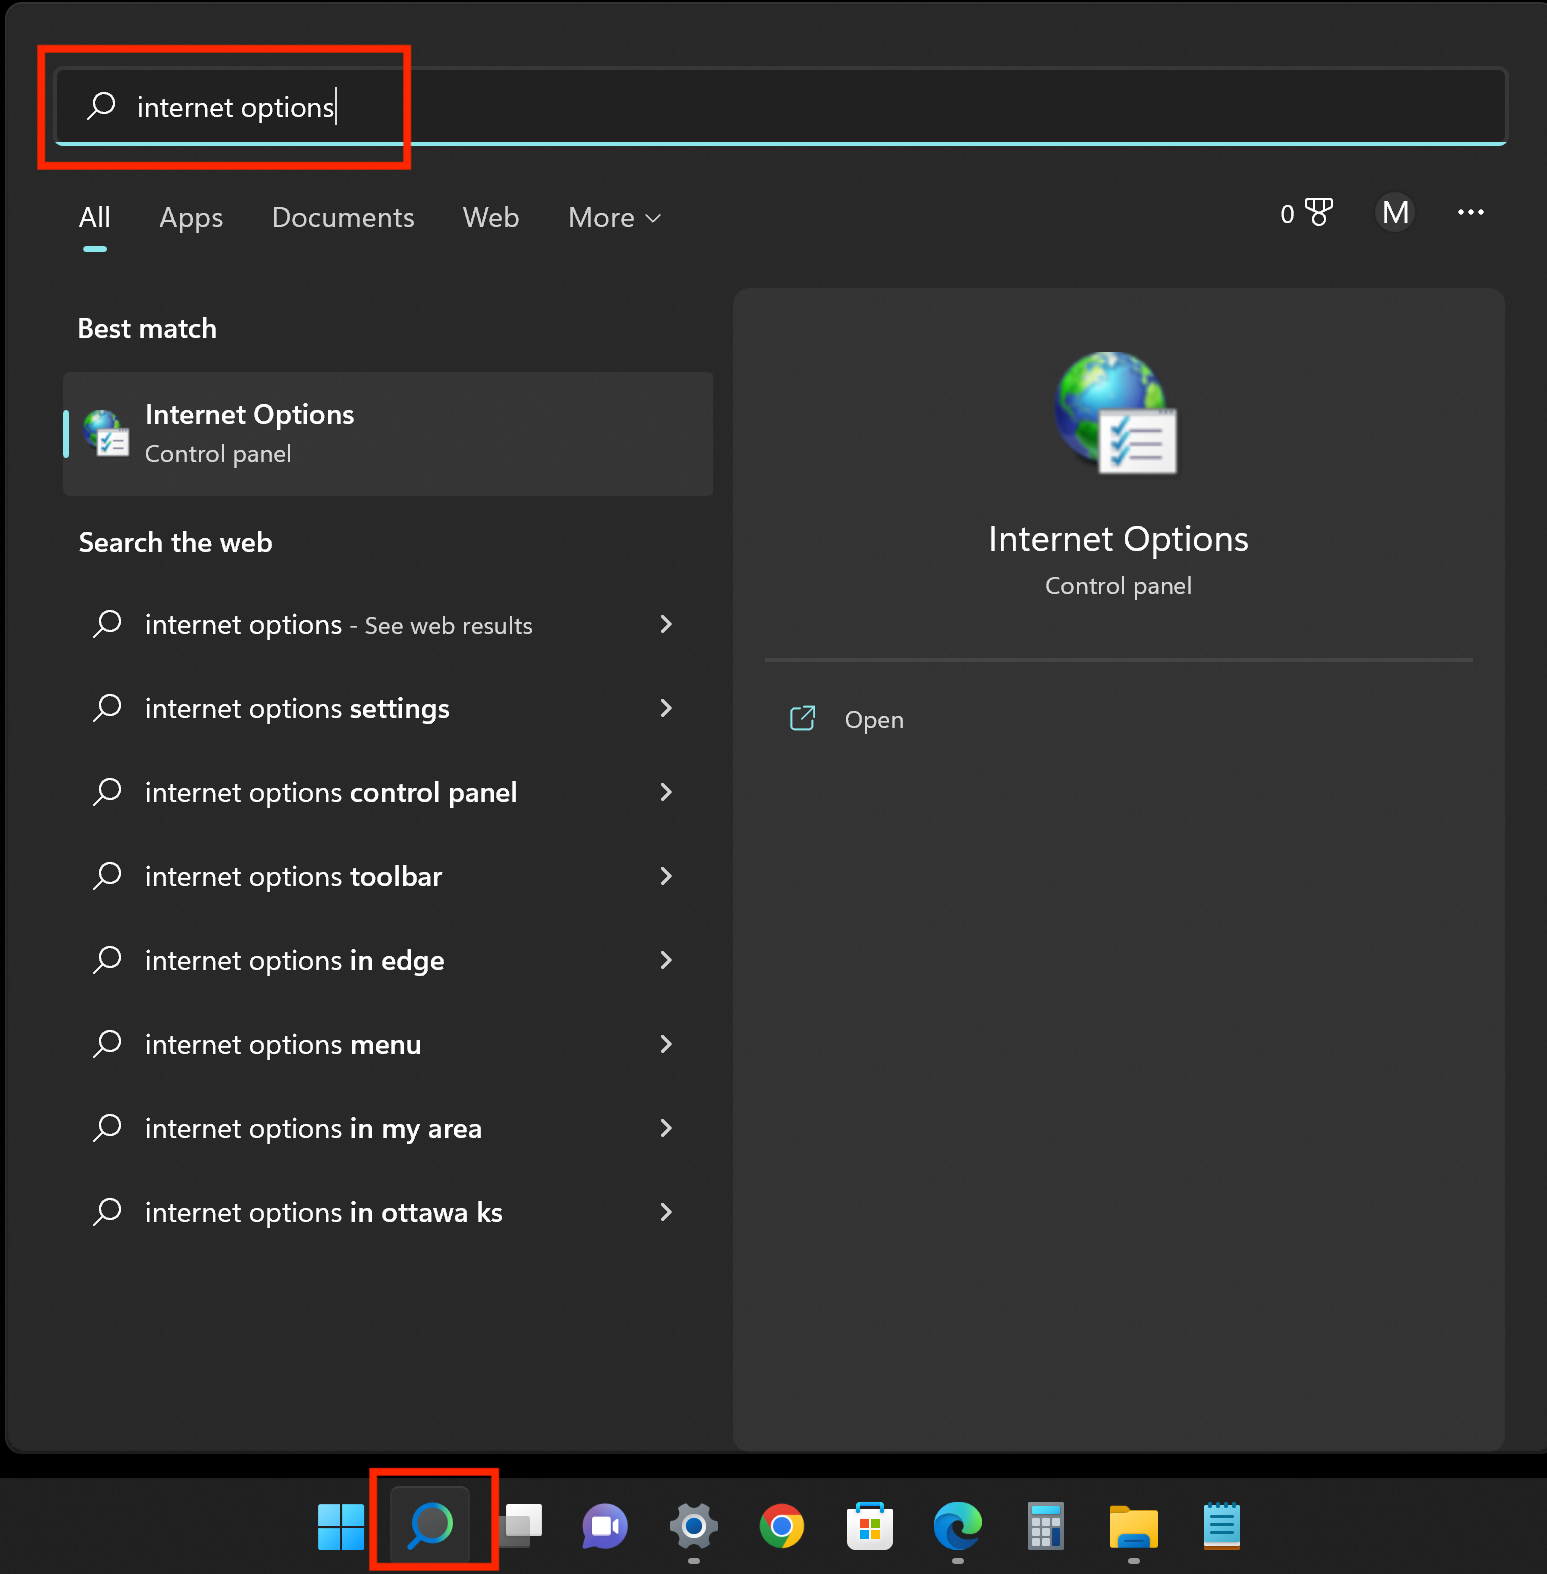Click the rewards trophy points icon
This screenshot has height=1574, width=1547.
[1306, 213]
